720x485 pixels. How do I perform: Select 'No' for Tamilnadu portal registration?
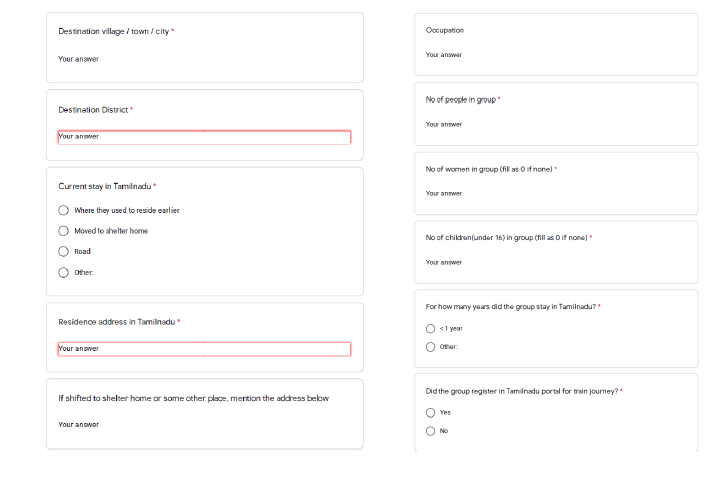431,431
